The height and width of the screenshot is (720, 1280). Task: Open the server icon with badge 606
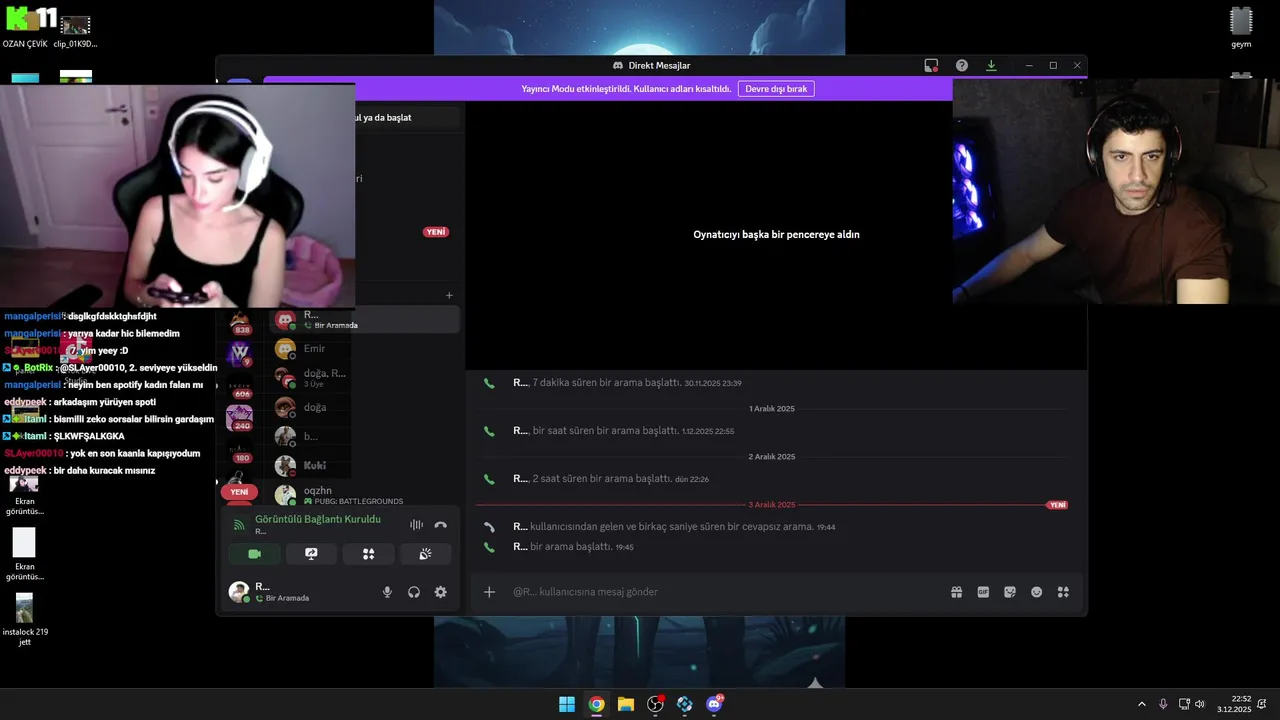coord(240,388)
